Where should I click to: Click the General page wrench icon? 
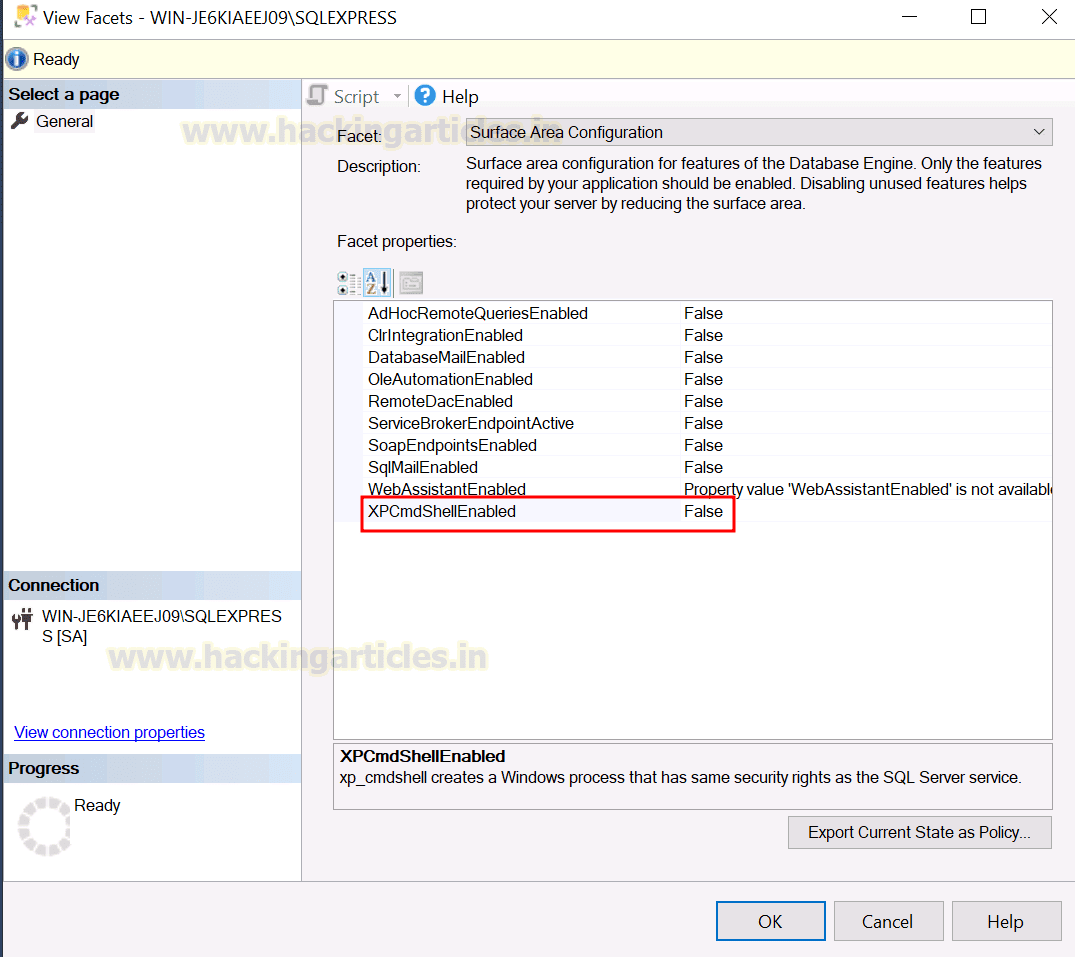click(20, 121)
